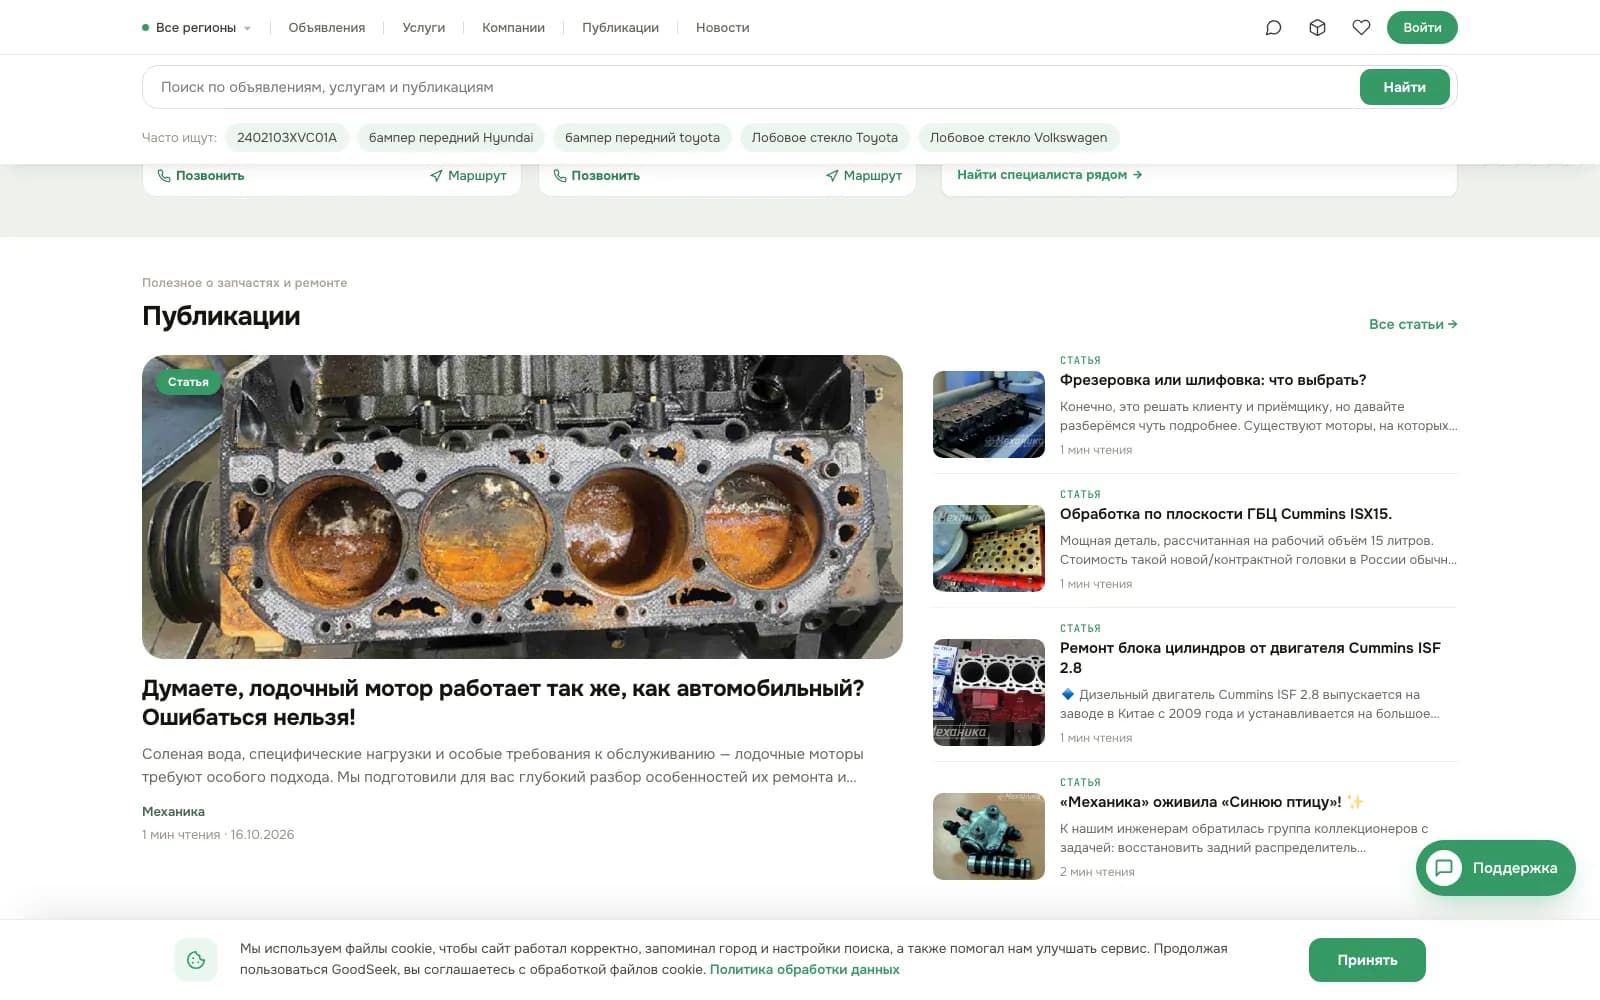Image resolution: width=1600 pixels, height=1000 pixels.
Task: Open Ремонт блока цилиндров Cummins ISF title
Action: 1250,658
